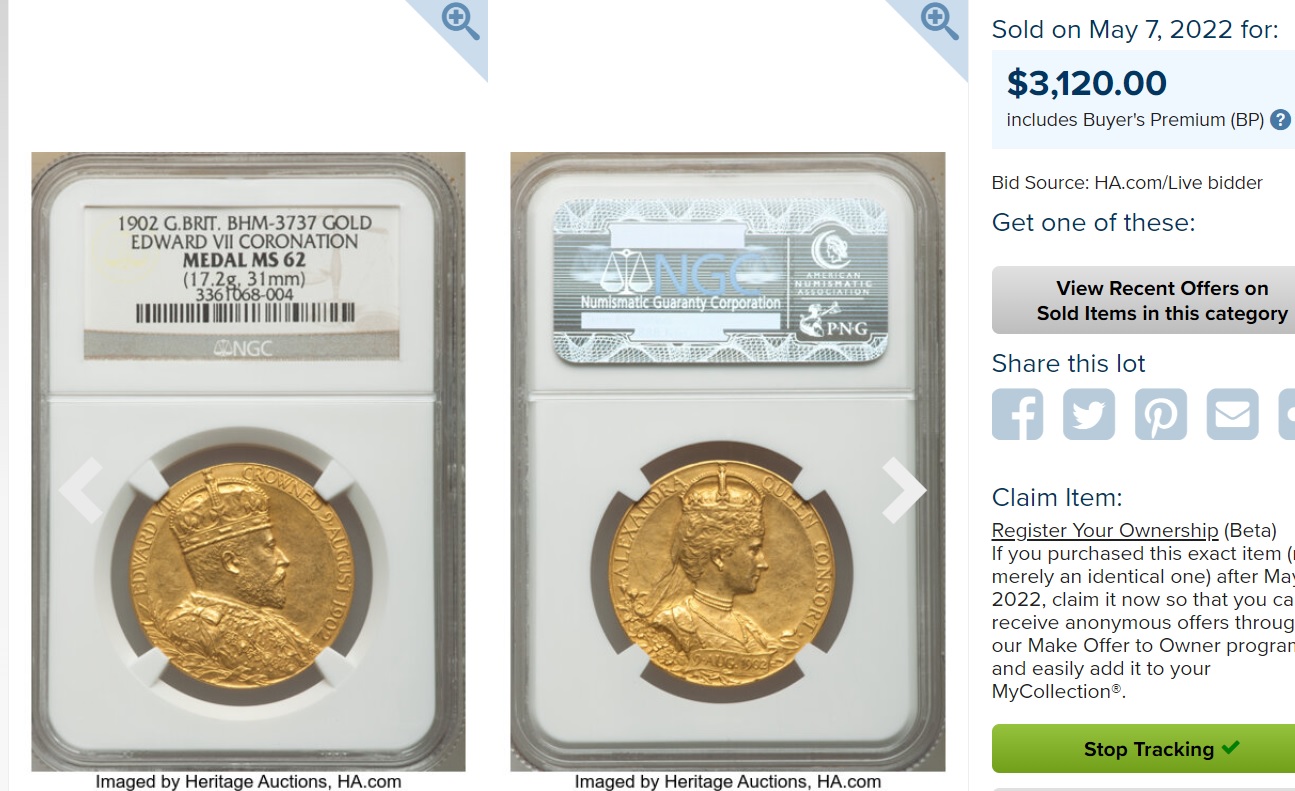Viewport: 1295px width, 791px height.
Task: Share this lot on Facebook
Action: pos(1018,414)
